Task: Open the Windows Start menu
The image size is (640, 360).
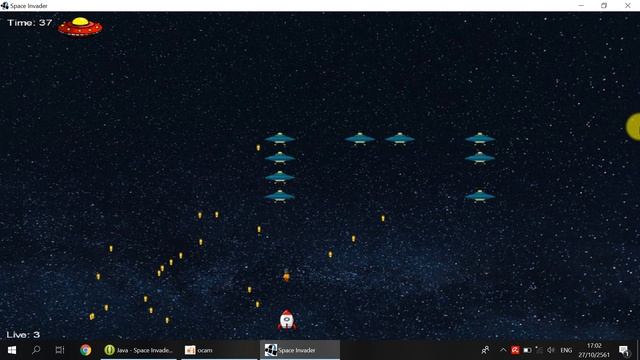Action: pos(12,350)
